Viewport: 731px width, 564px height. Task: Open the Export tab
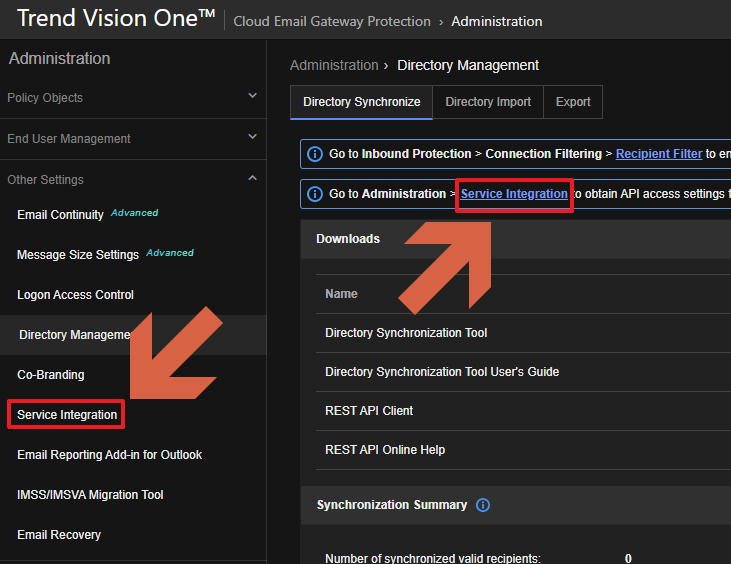(573, 102)
